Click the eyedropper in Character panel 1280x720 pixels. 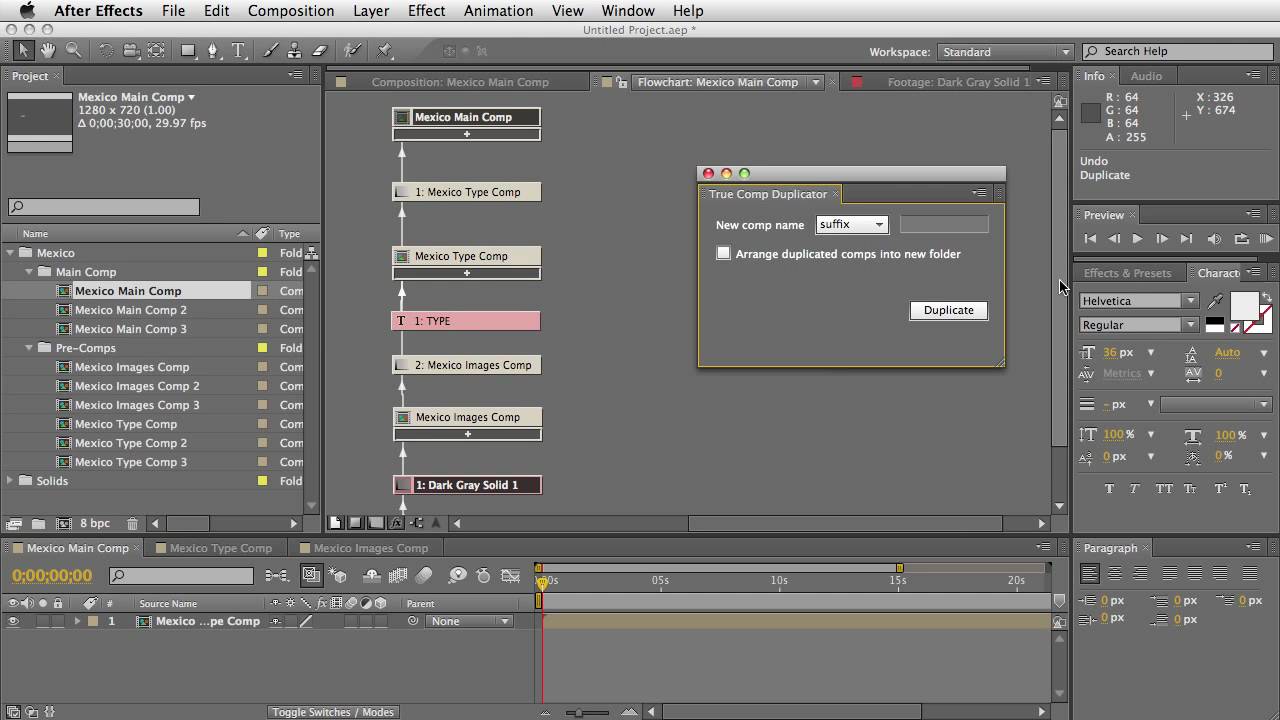(x=1215, y=301)
